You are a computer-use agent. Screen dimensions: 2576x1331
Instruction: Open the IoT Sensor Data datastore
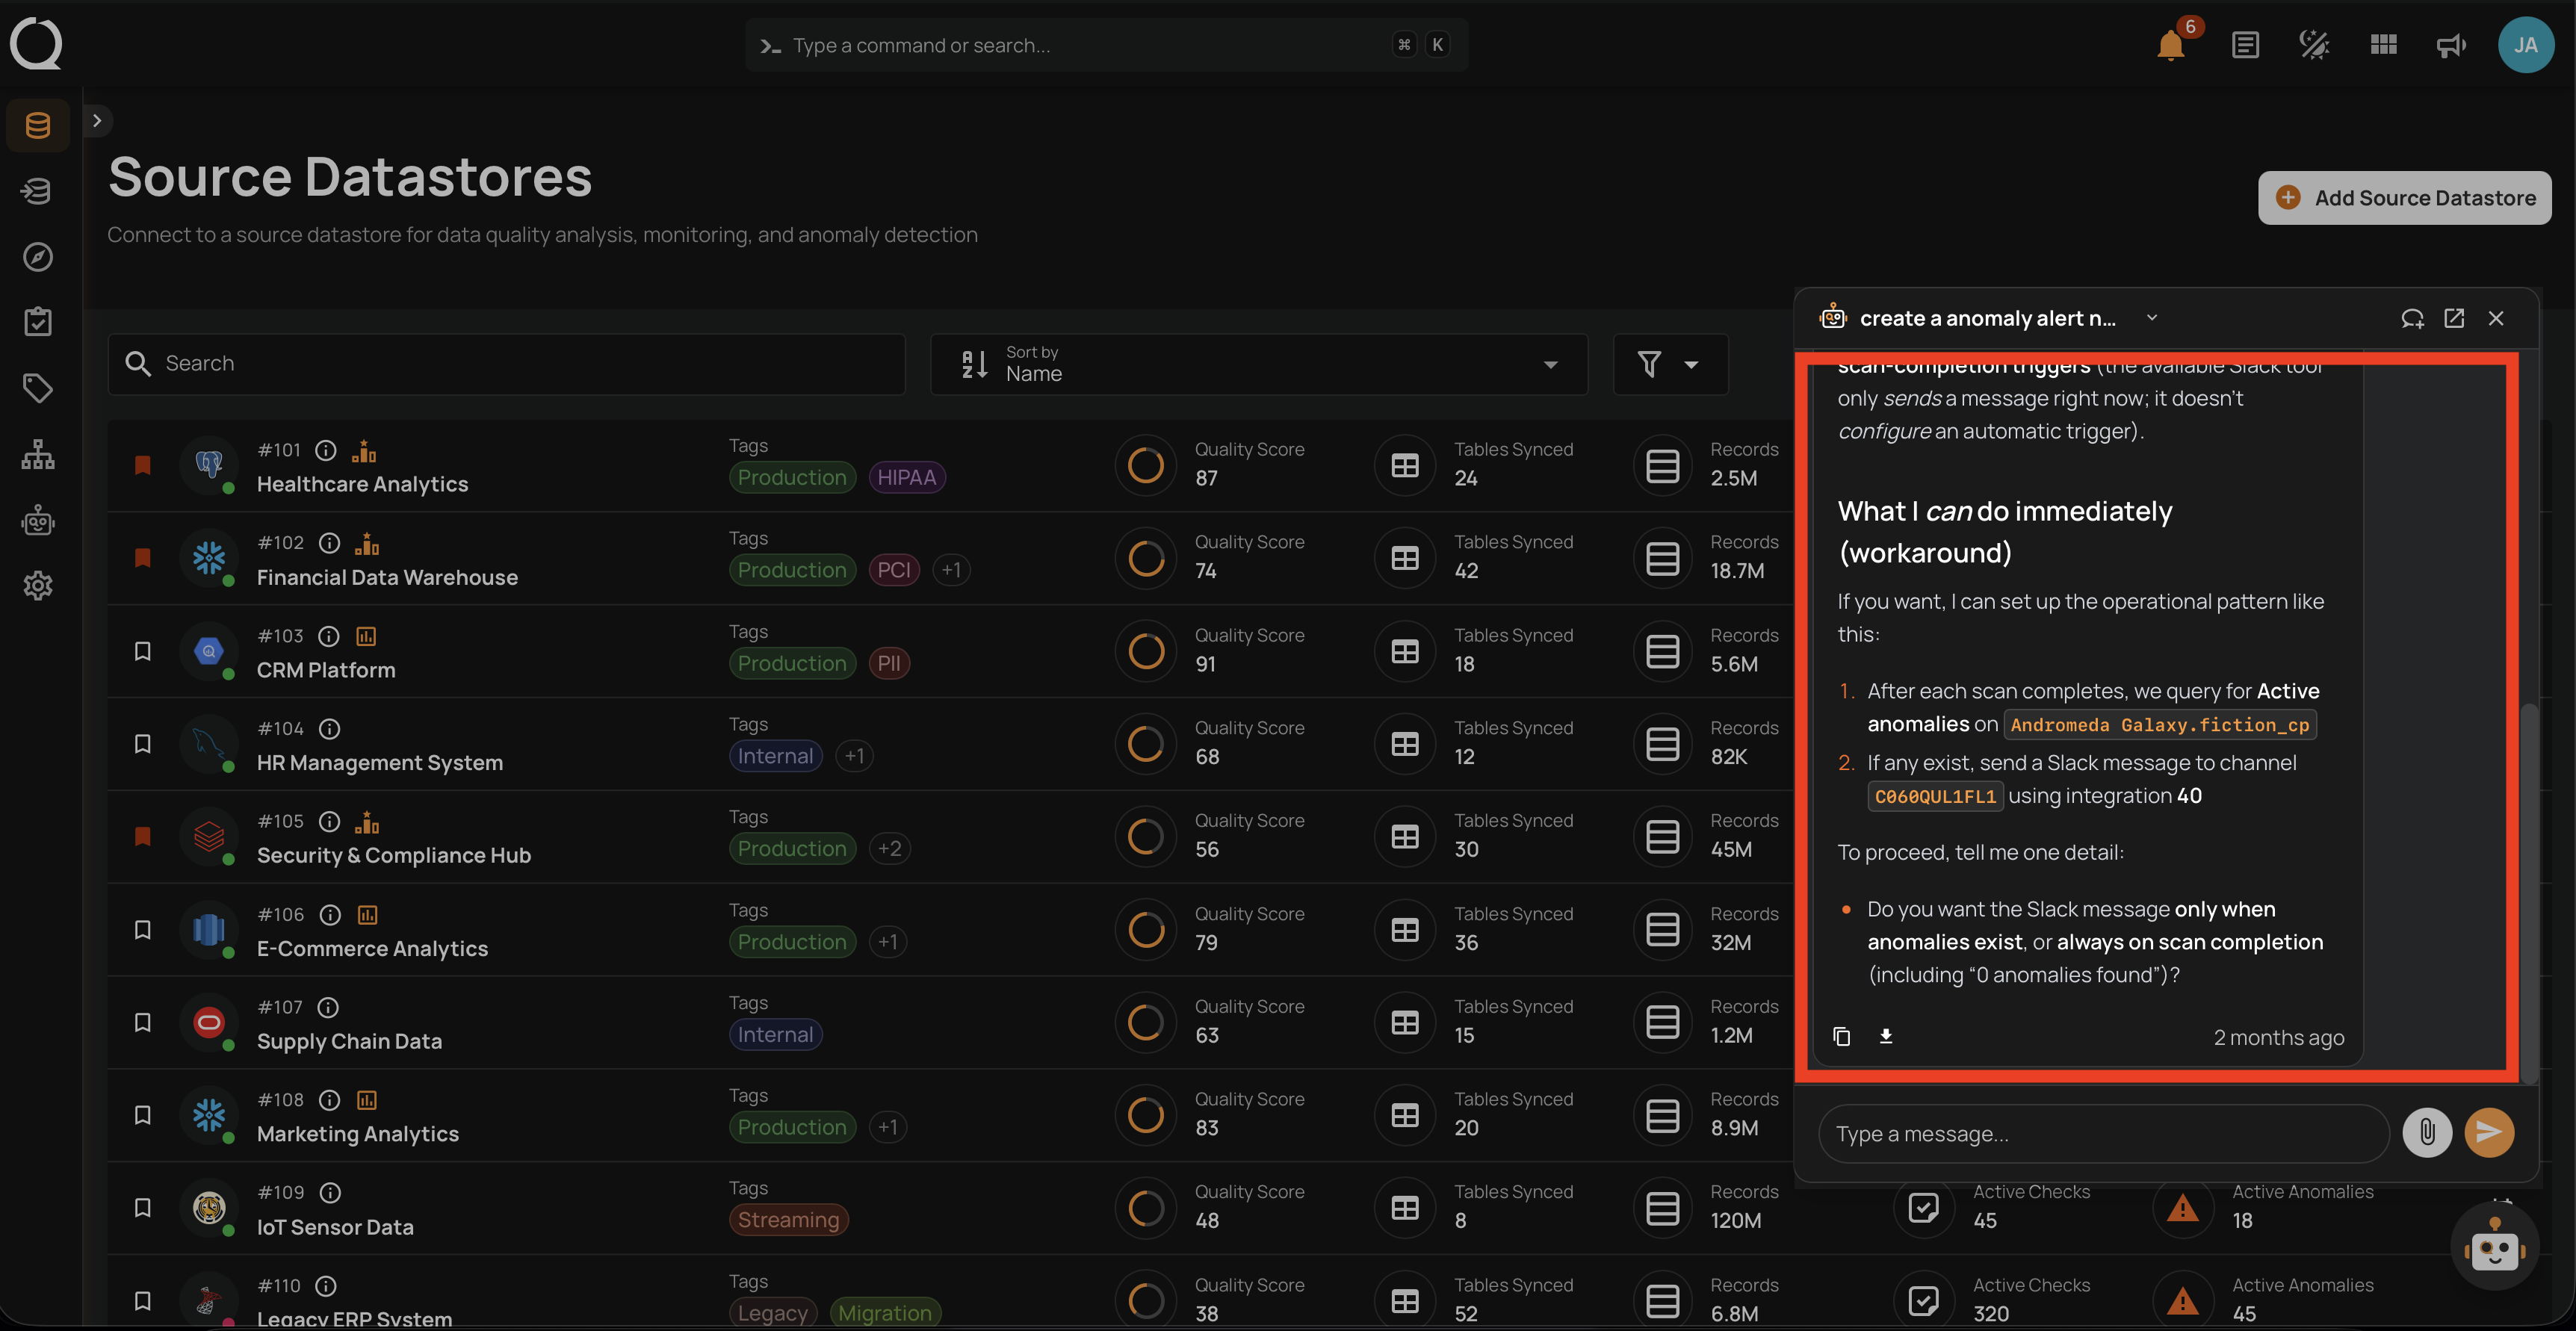click(335, 1227)
